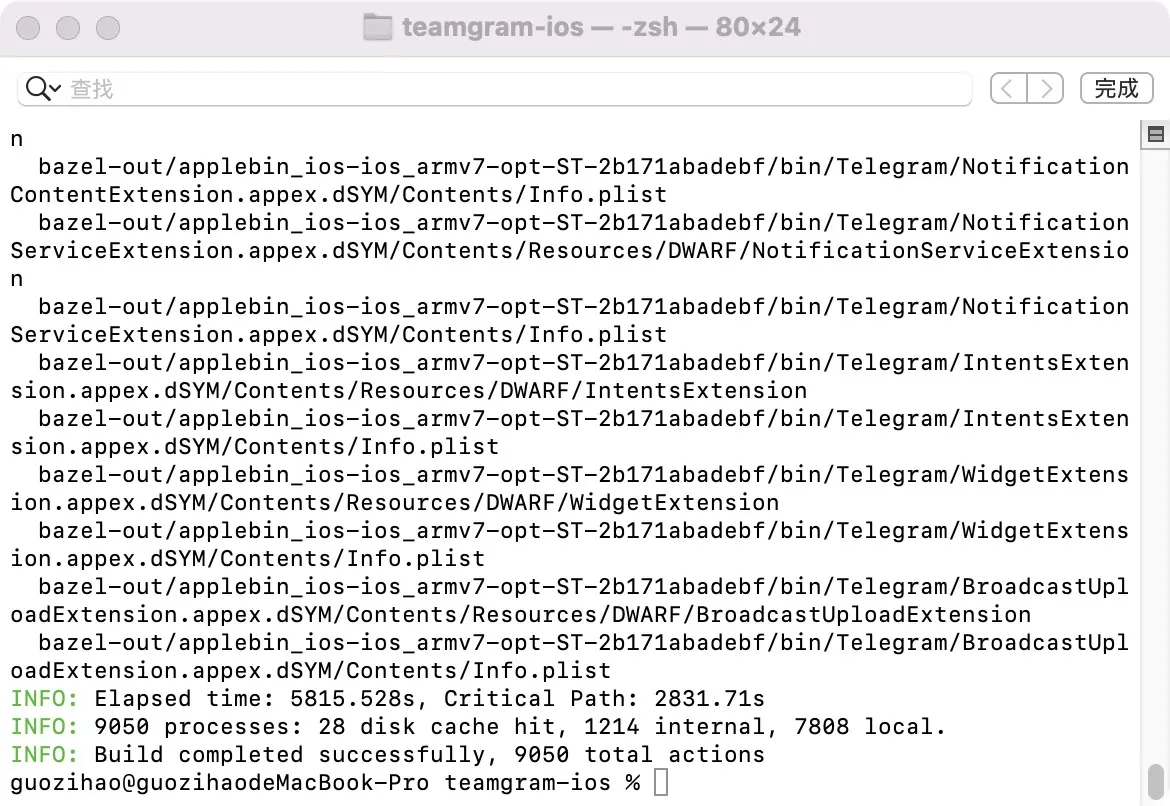Jump to next search match arrow
Screen dimensions: 1170x806
click(x=1045, y=89)
